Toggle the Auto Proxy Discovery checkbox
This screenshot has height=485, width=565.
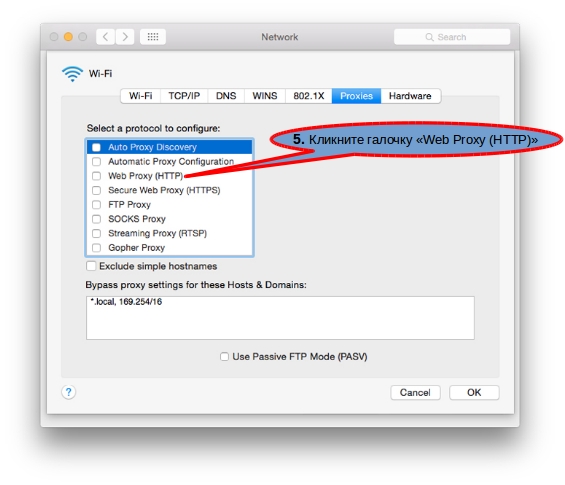coord(97,147)
